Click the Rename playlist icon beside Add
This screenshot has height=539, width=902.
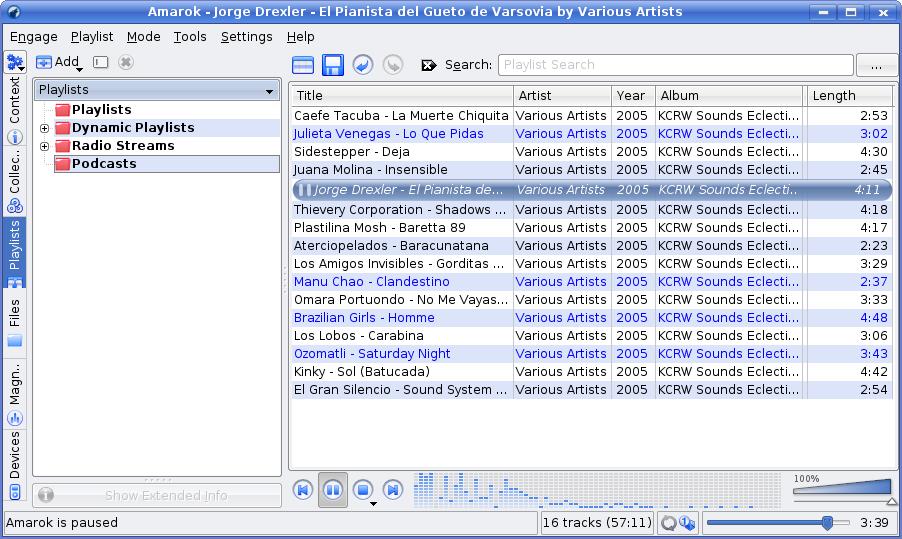(100, 62)
